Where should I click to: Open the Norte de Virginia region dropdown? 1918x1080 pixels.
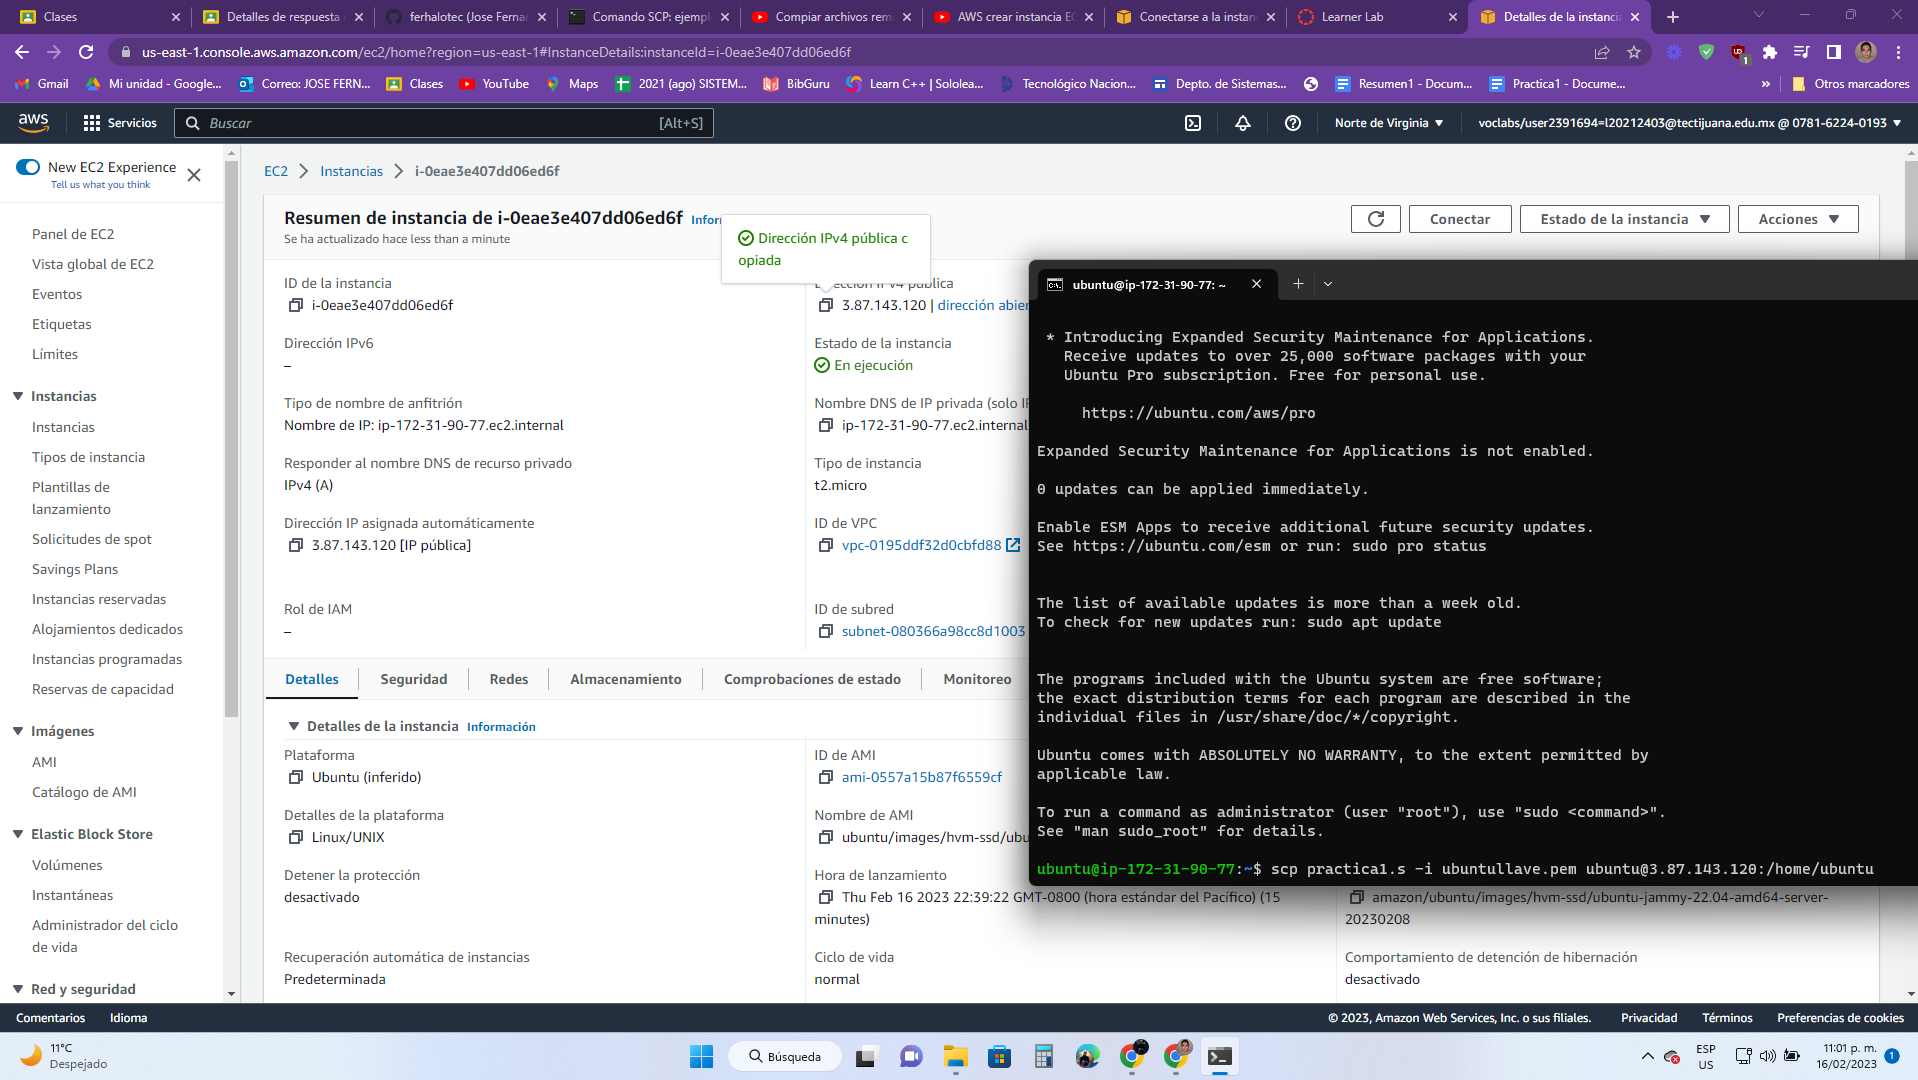pos(1388,123)
